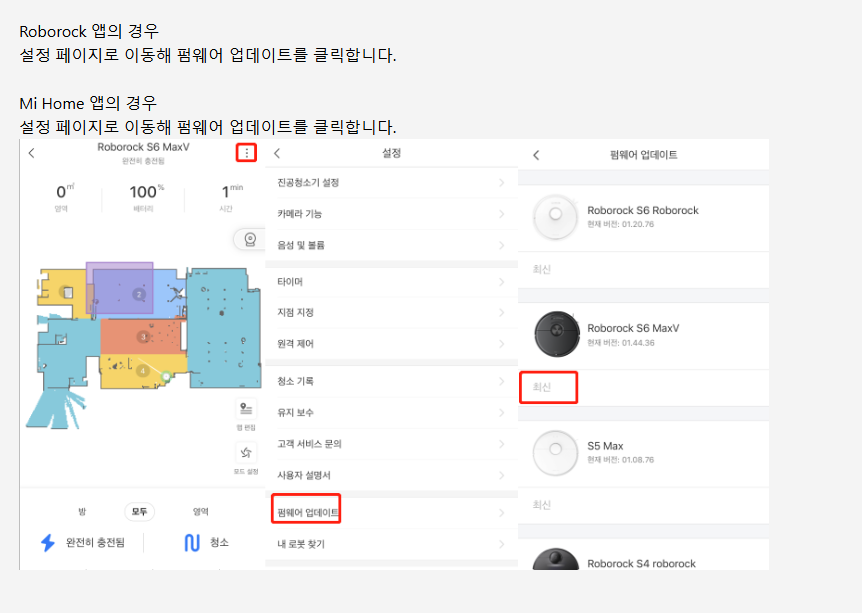
Task: Open the 맵 편집 map edit icon
Action: pyautogui.click(x=246, y=409)
